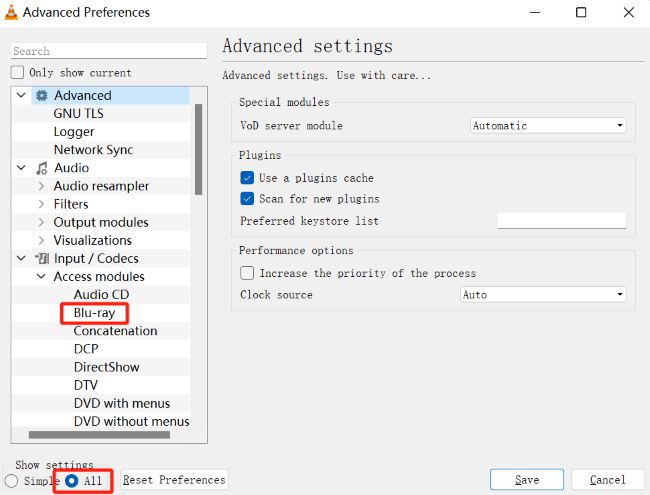Select DCP in the tree

(x=86, y=349)
